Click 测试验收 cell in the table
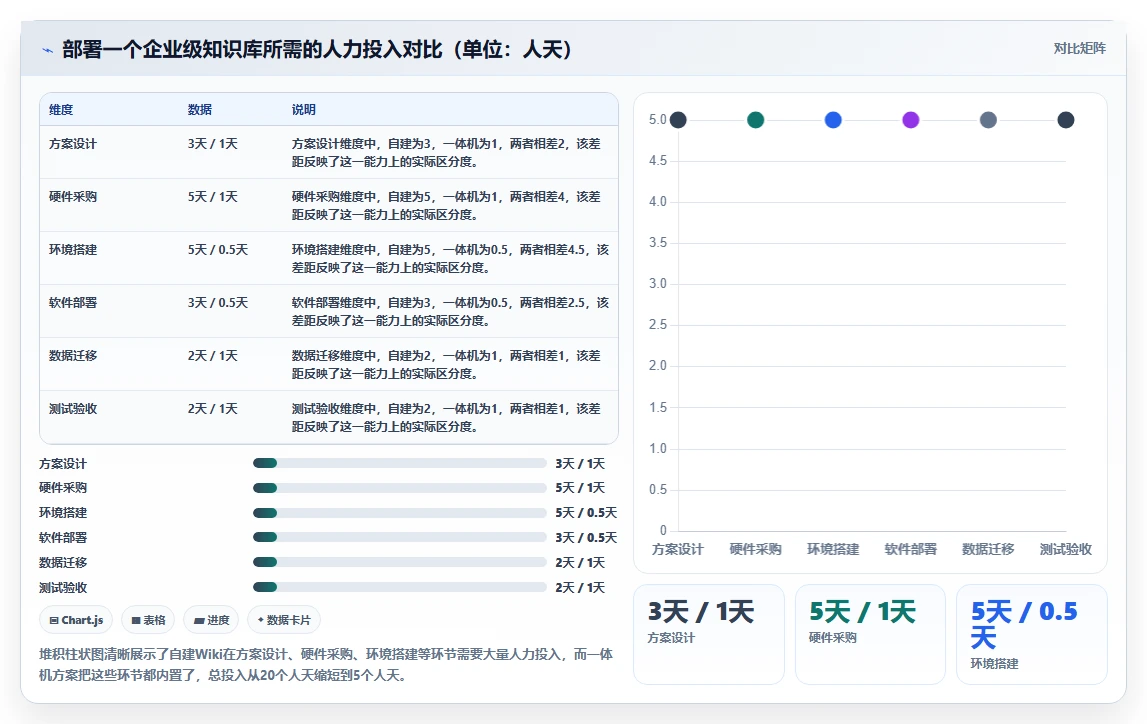The height and width of the screenshot is (724, 1147). coord(72,409)
